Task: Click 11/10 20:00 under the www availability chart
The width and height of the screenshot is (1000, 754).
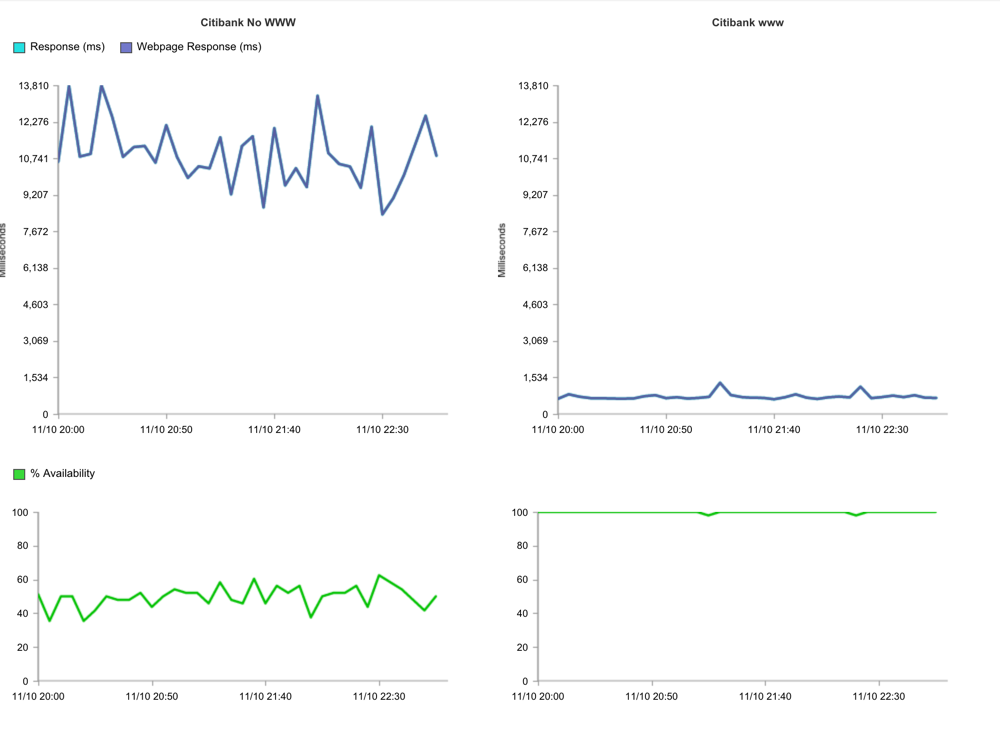Action: pos(538,697)
